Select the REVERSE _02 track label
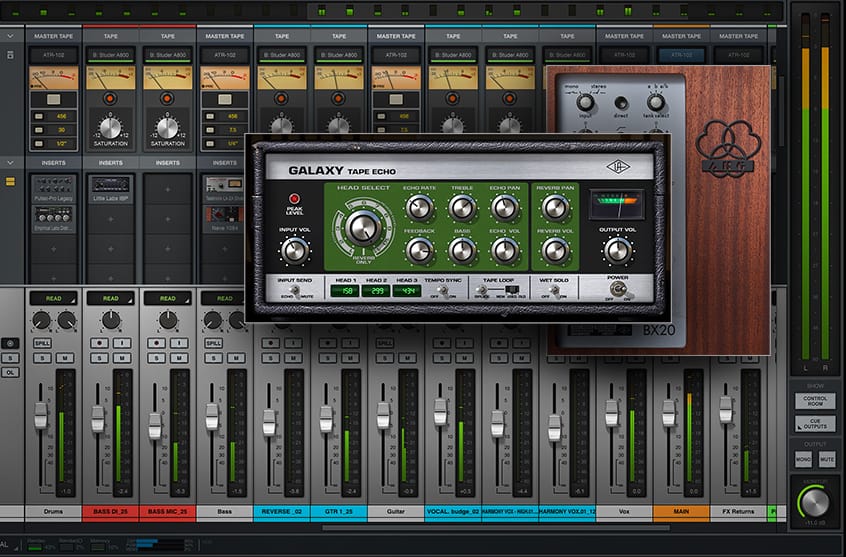This screenshot has width=846, height=557. coord(282,511)
